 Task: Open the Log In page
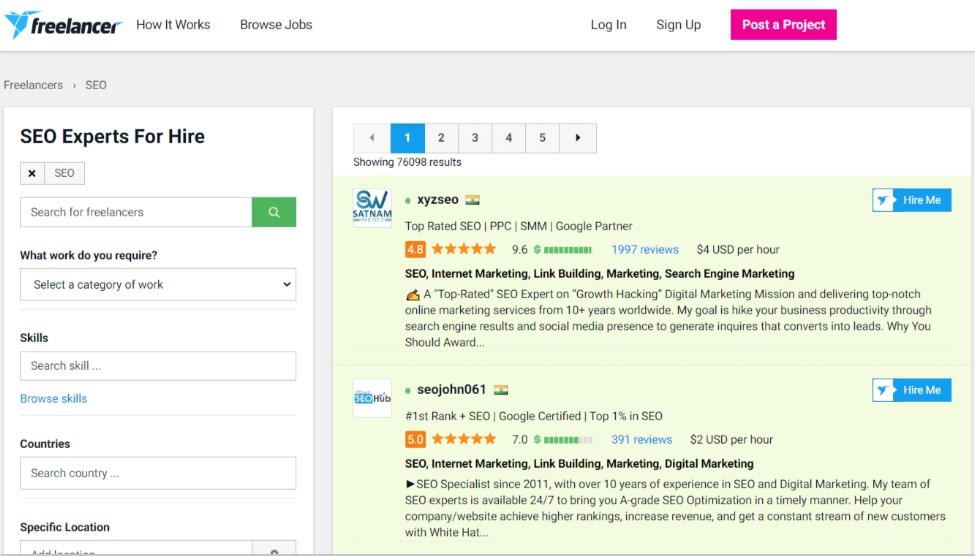608,25
